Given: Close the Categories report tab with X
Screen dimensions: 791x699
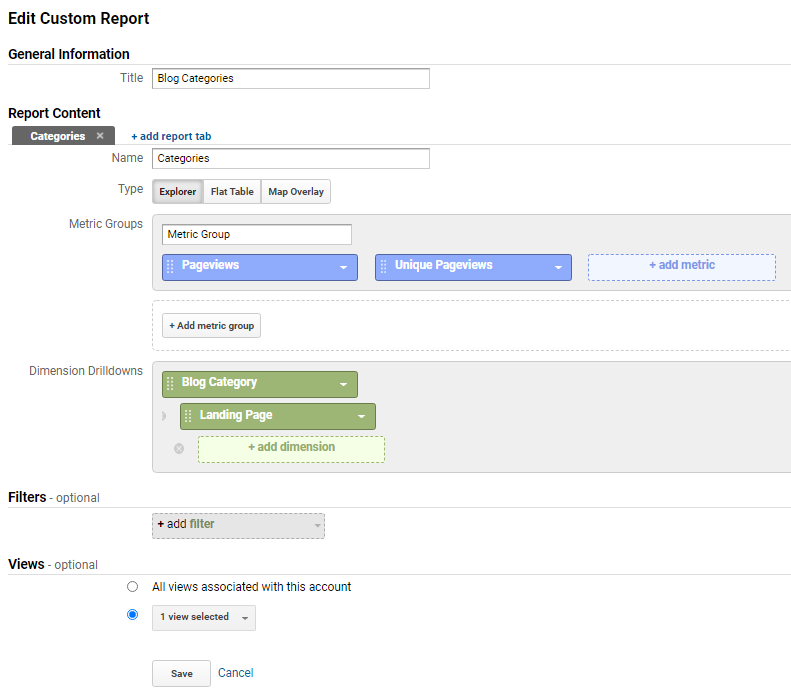Looking at the screenshot, I should tap(100, 136).
